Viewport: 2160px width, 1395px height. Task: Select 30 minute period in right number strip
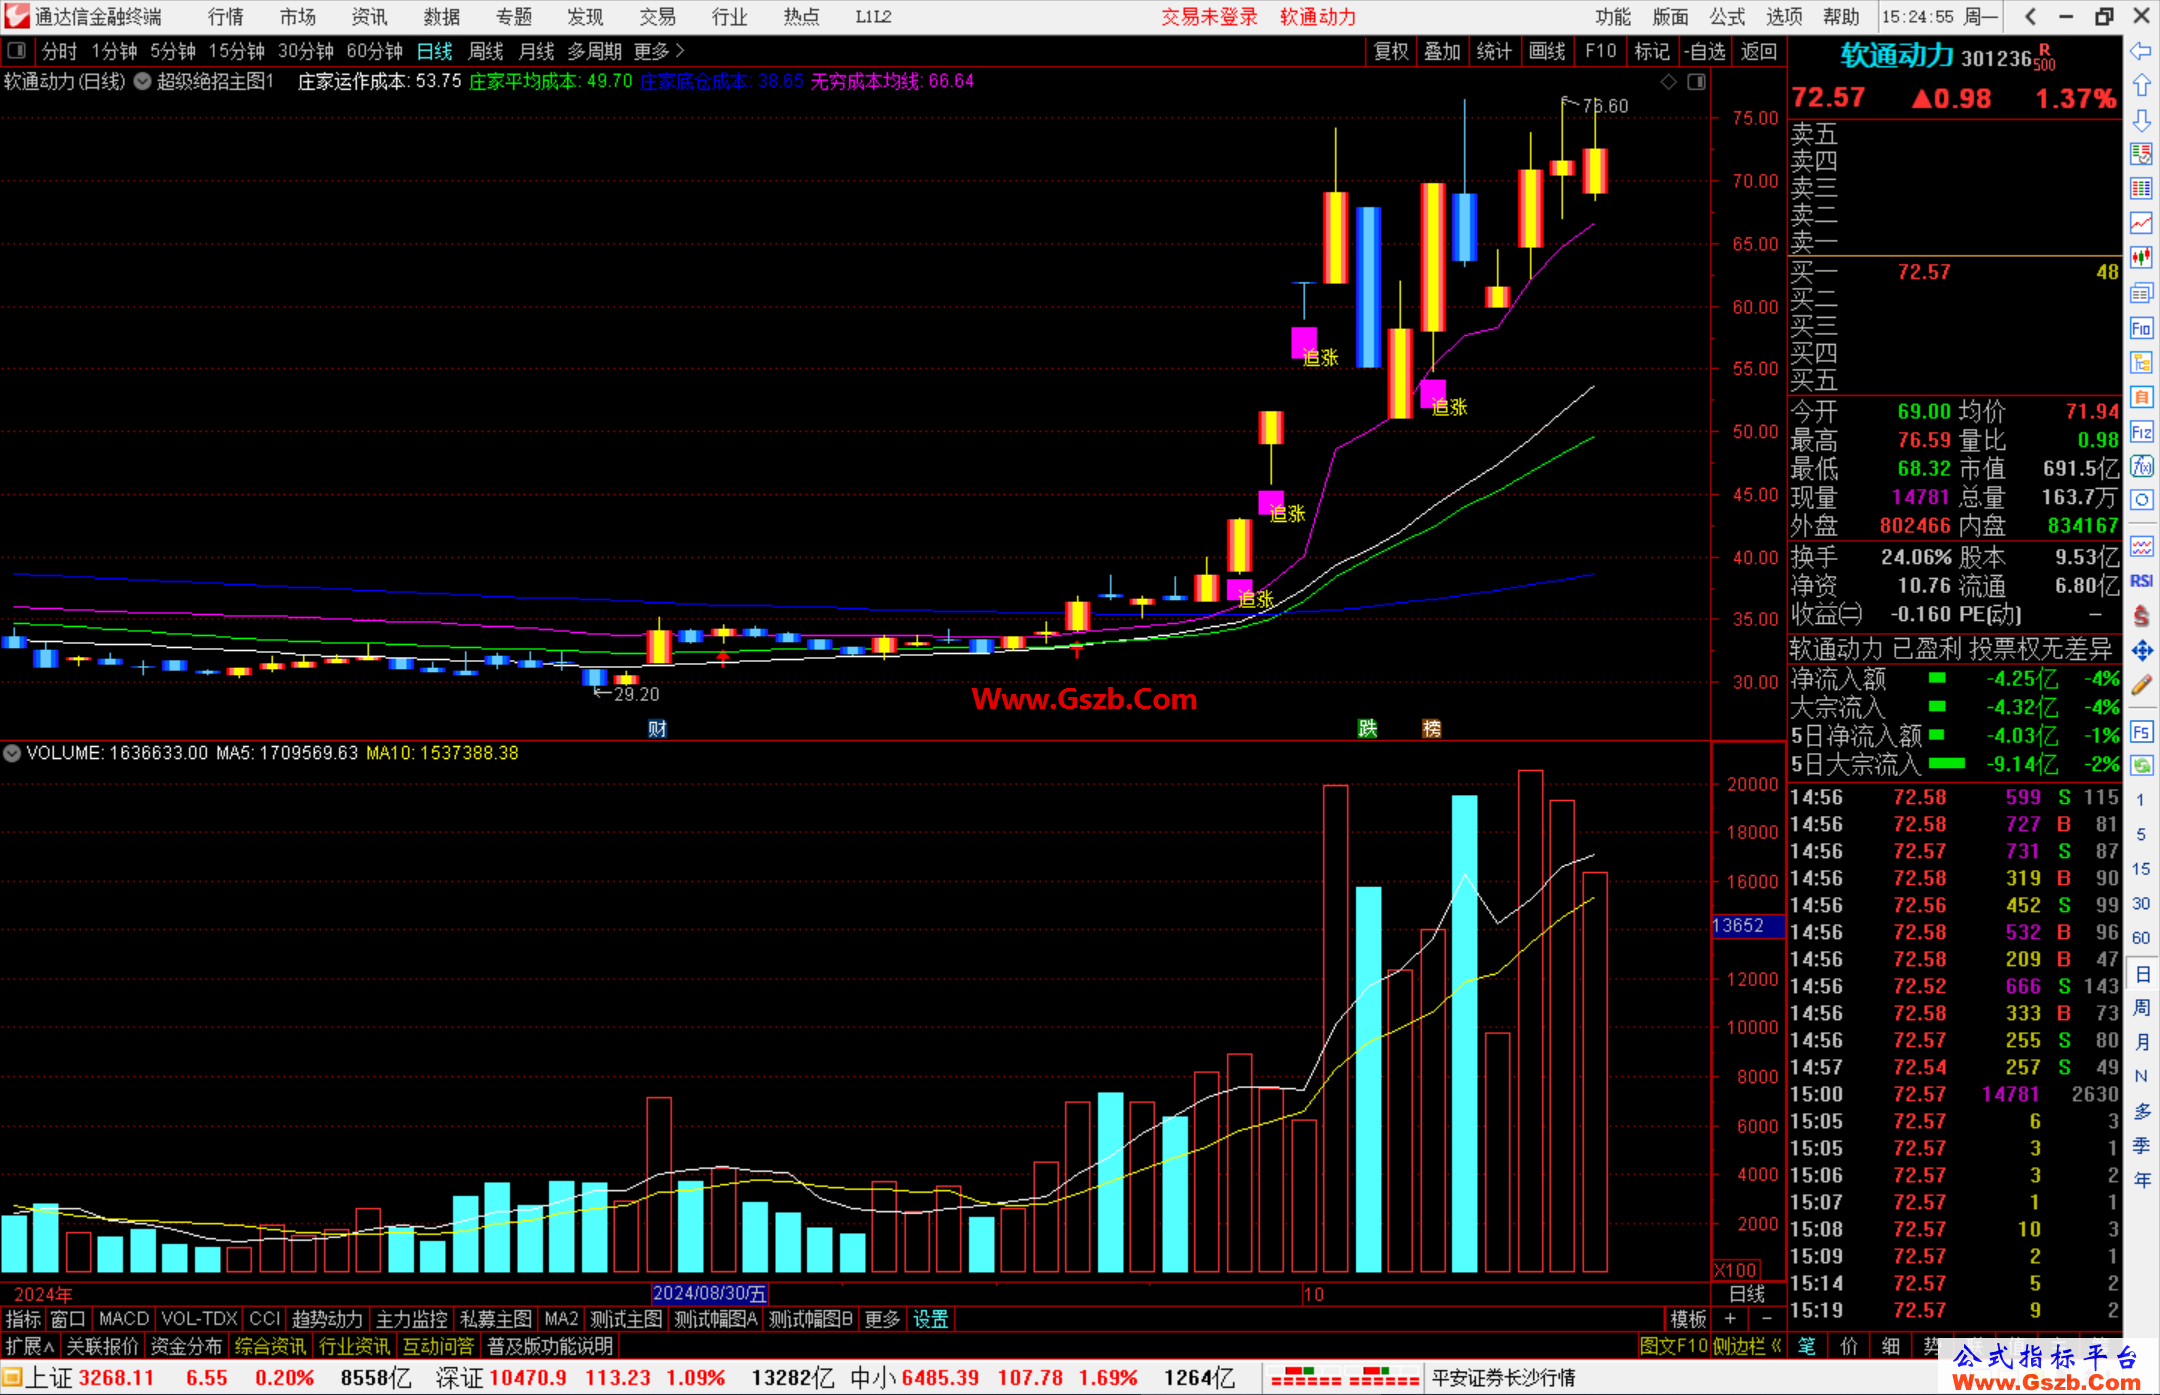pos(2141,904)
